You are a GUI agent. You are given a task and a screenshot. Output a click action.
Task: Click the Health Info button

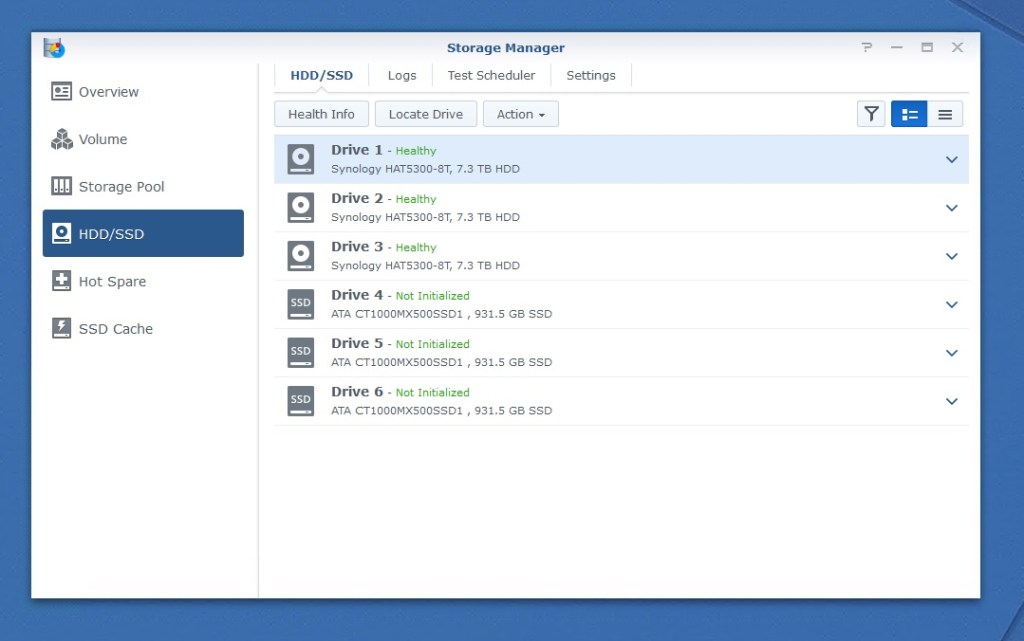pyautogui.click(x=321, y=114)
